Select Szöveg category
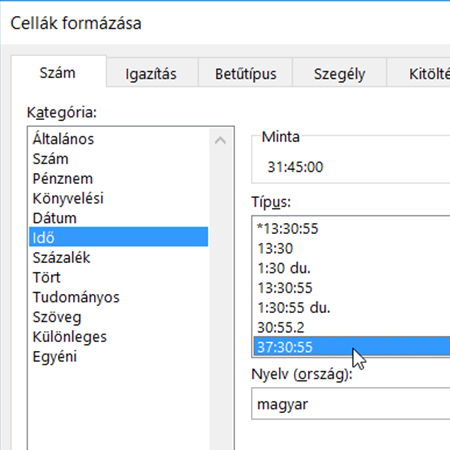Screen dimensions: 450x450 (x=119, y=317)
